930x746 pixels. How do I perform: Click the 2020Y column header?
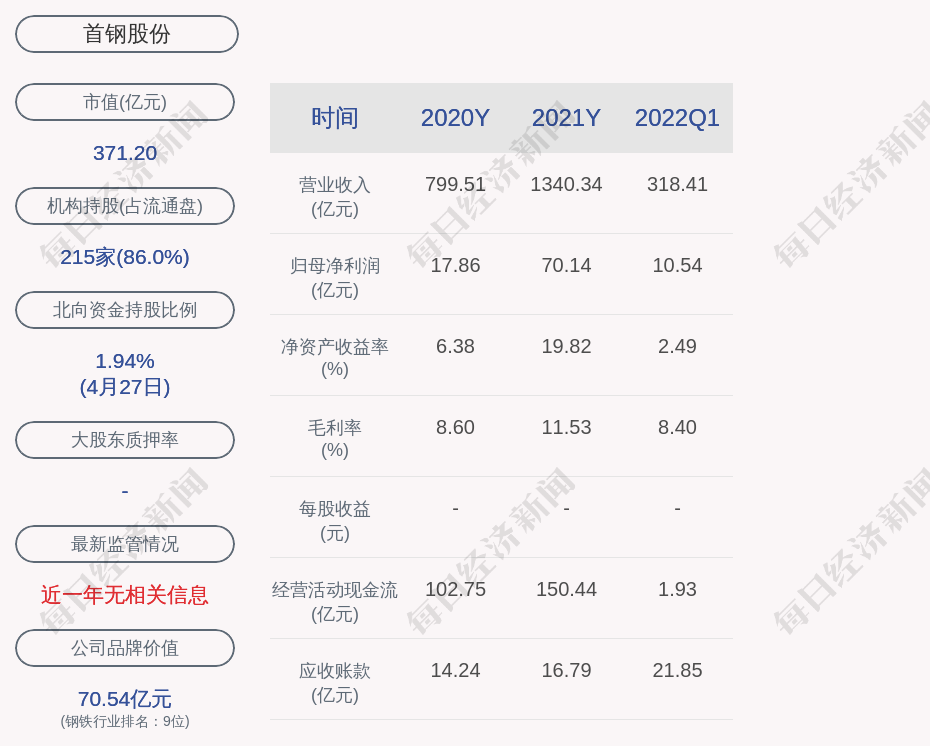(455, 117)
